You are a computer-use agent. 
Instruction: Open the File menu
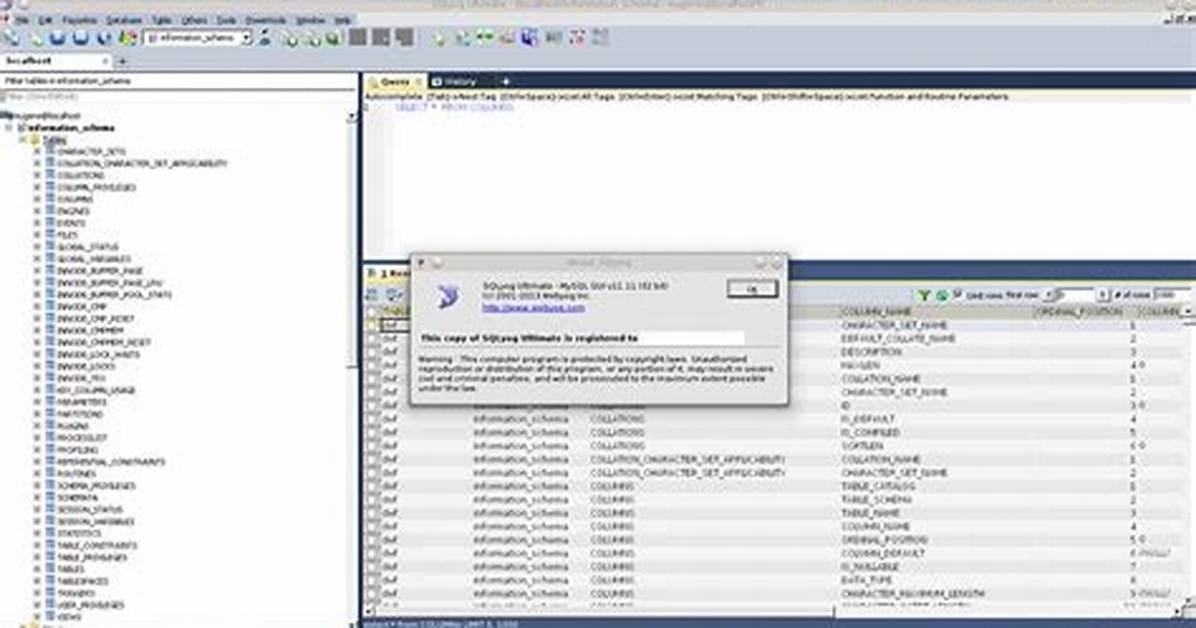[x=22, y=20]
